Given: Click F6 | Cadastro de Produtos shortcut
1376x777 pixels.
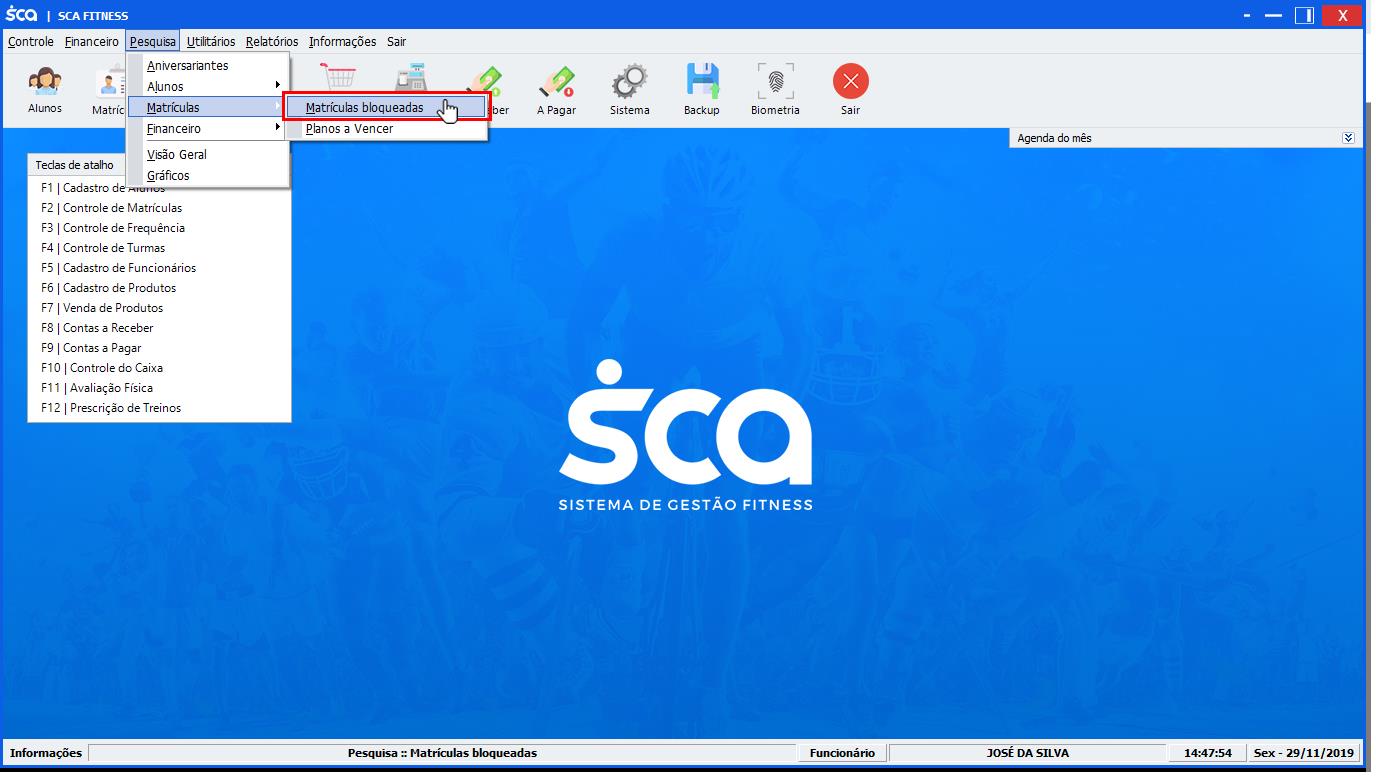Looking at the screenshot, I should (108, 288).
